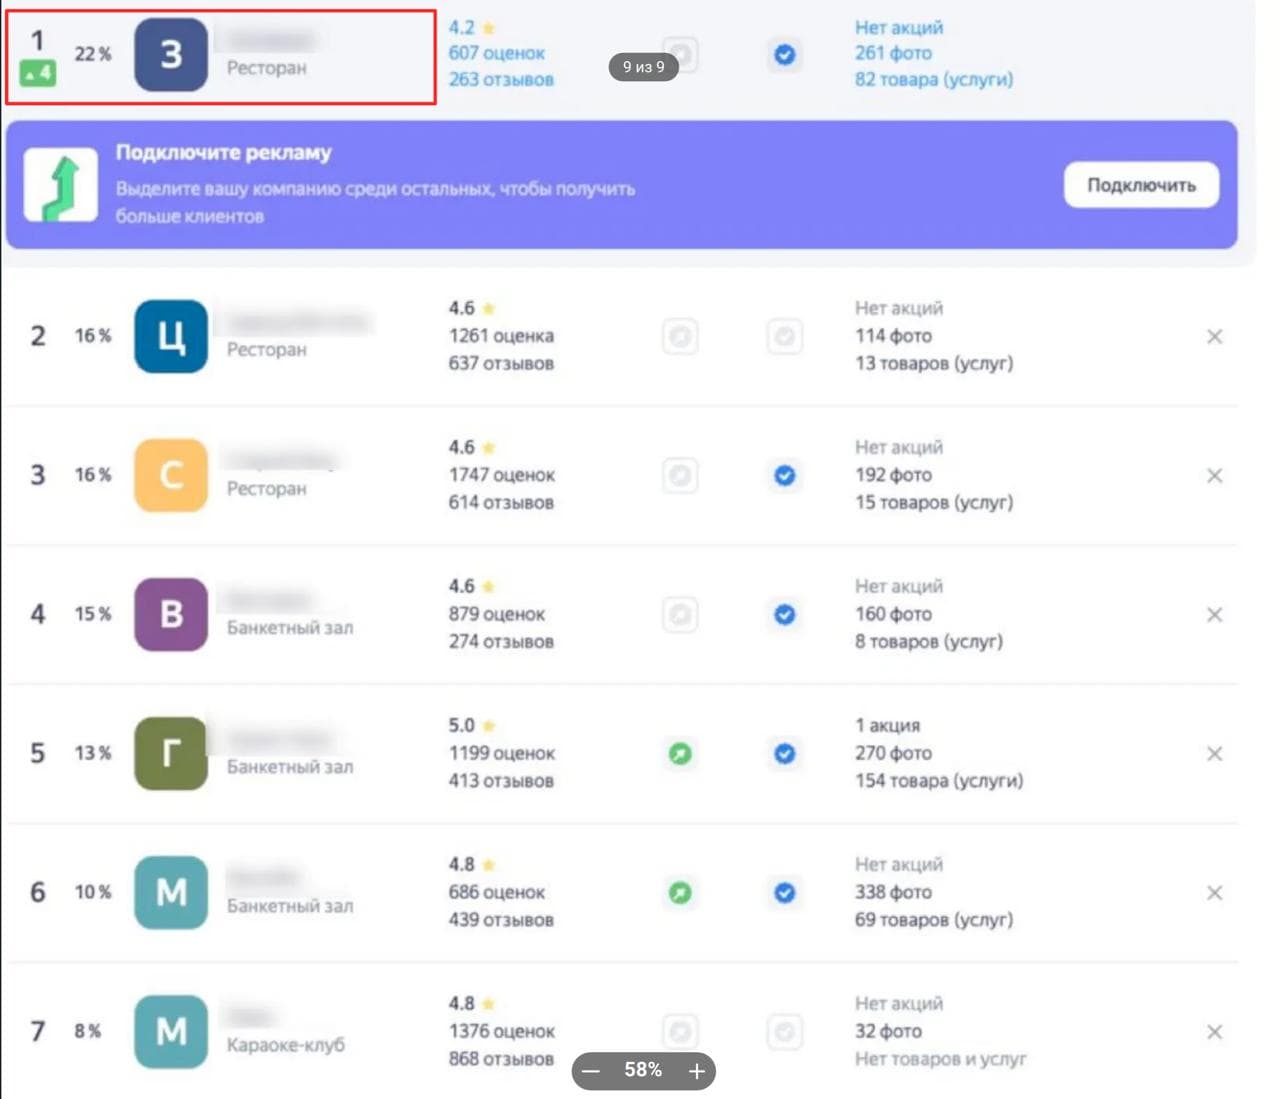Screen dimensions: 1280x1099
Task: Click the blue З avatar in row 1
Action: click(x=171, y=54)
